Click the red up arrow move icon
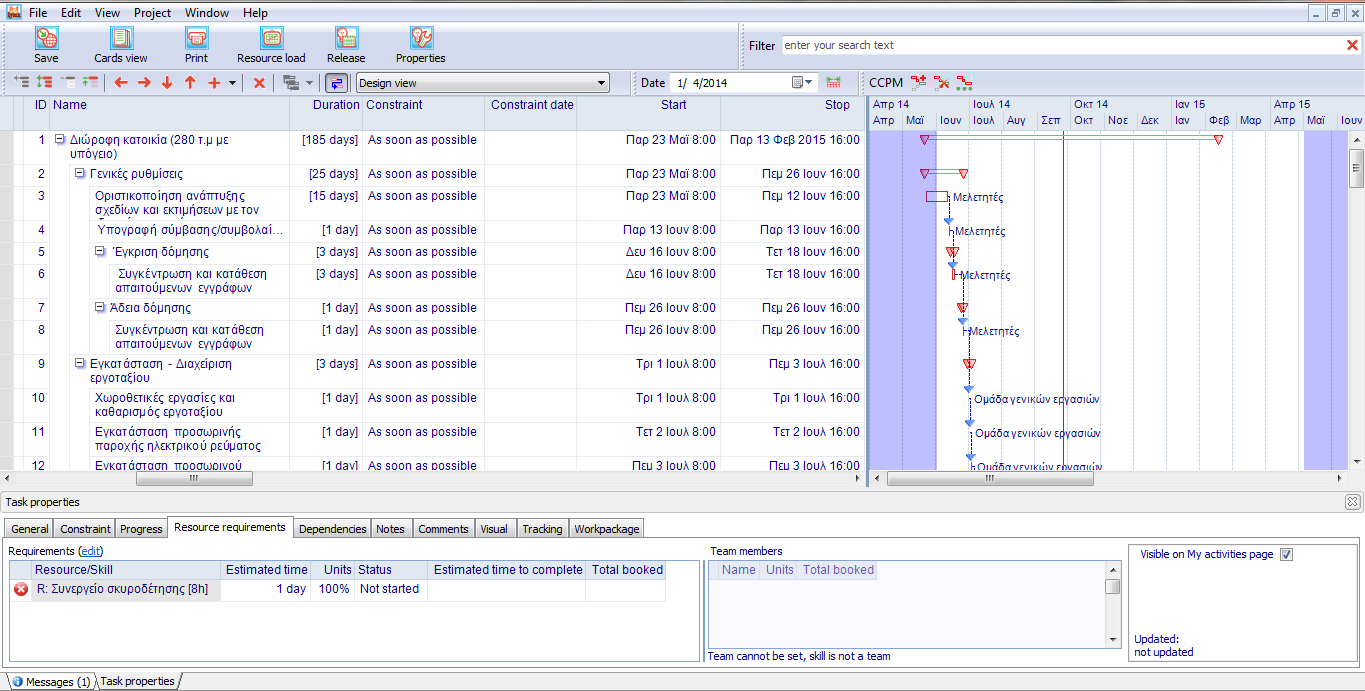The image size is (1365, 691). click(x=190, y=83)
